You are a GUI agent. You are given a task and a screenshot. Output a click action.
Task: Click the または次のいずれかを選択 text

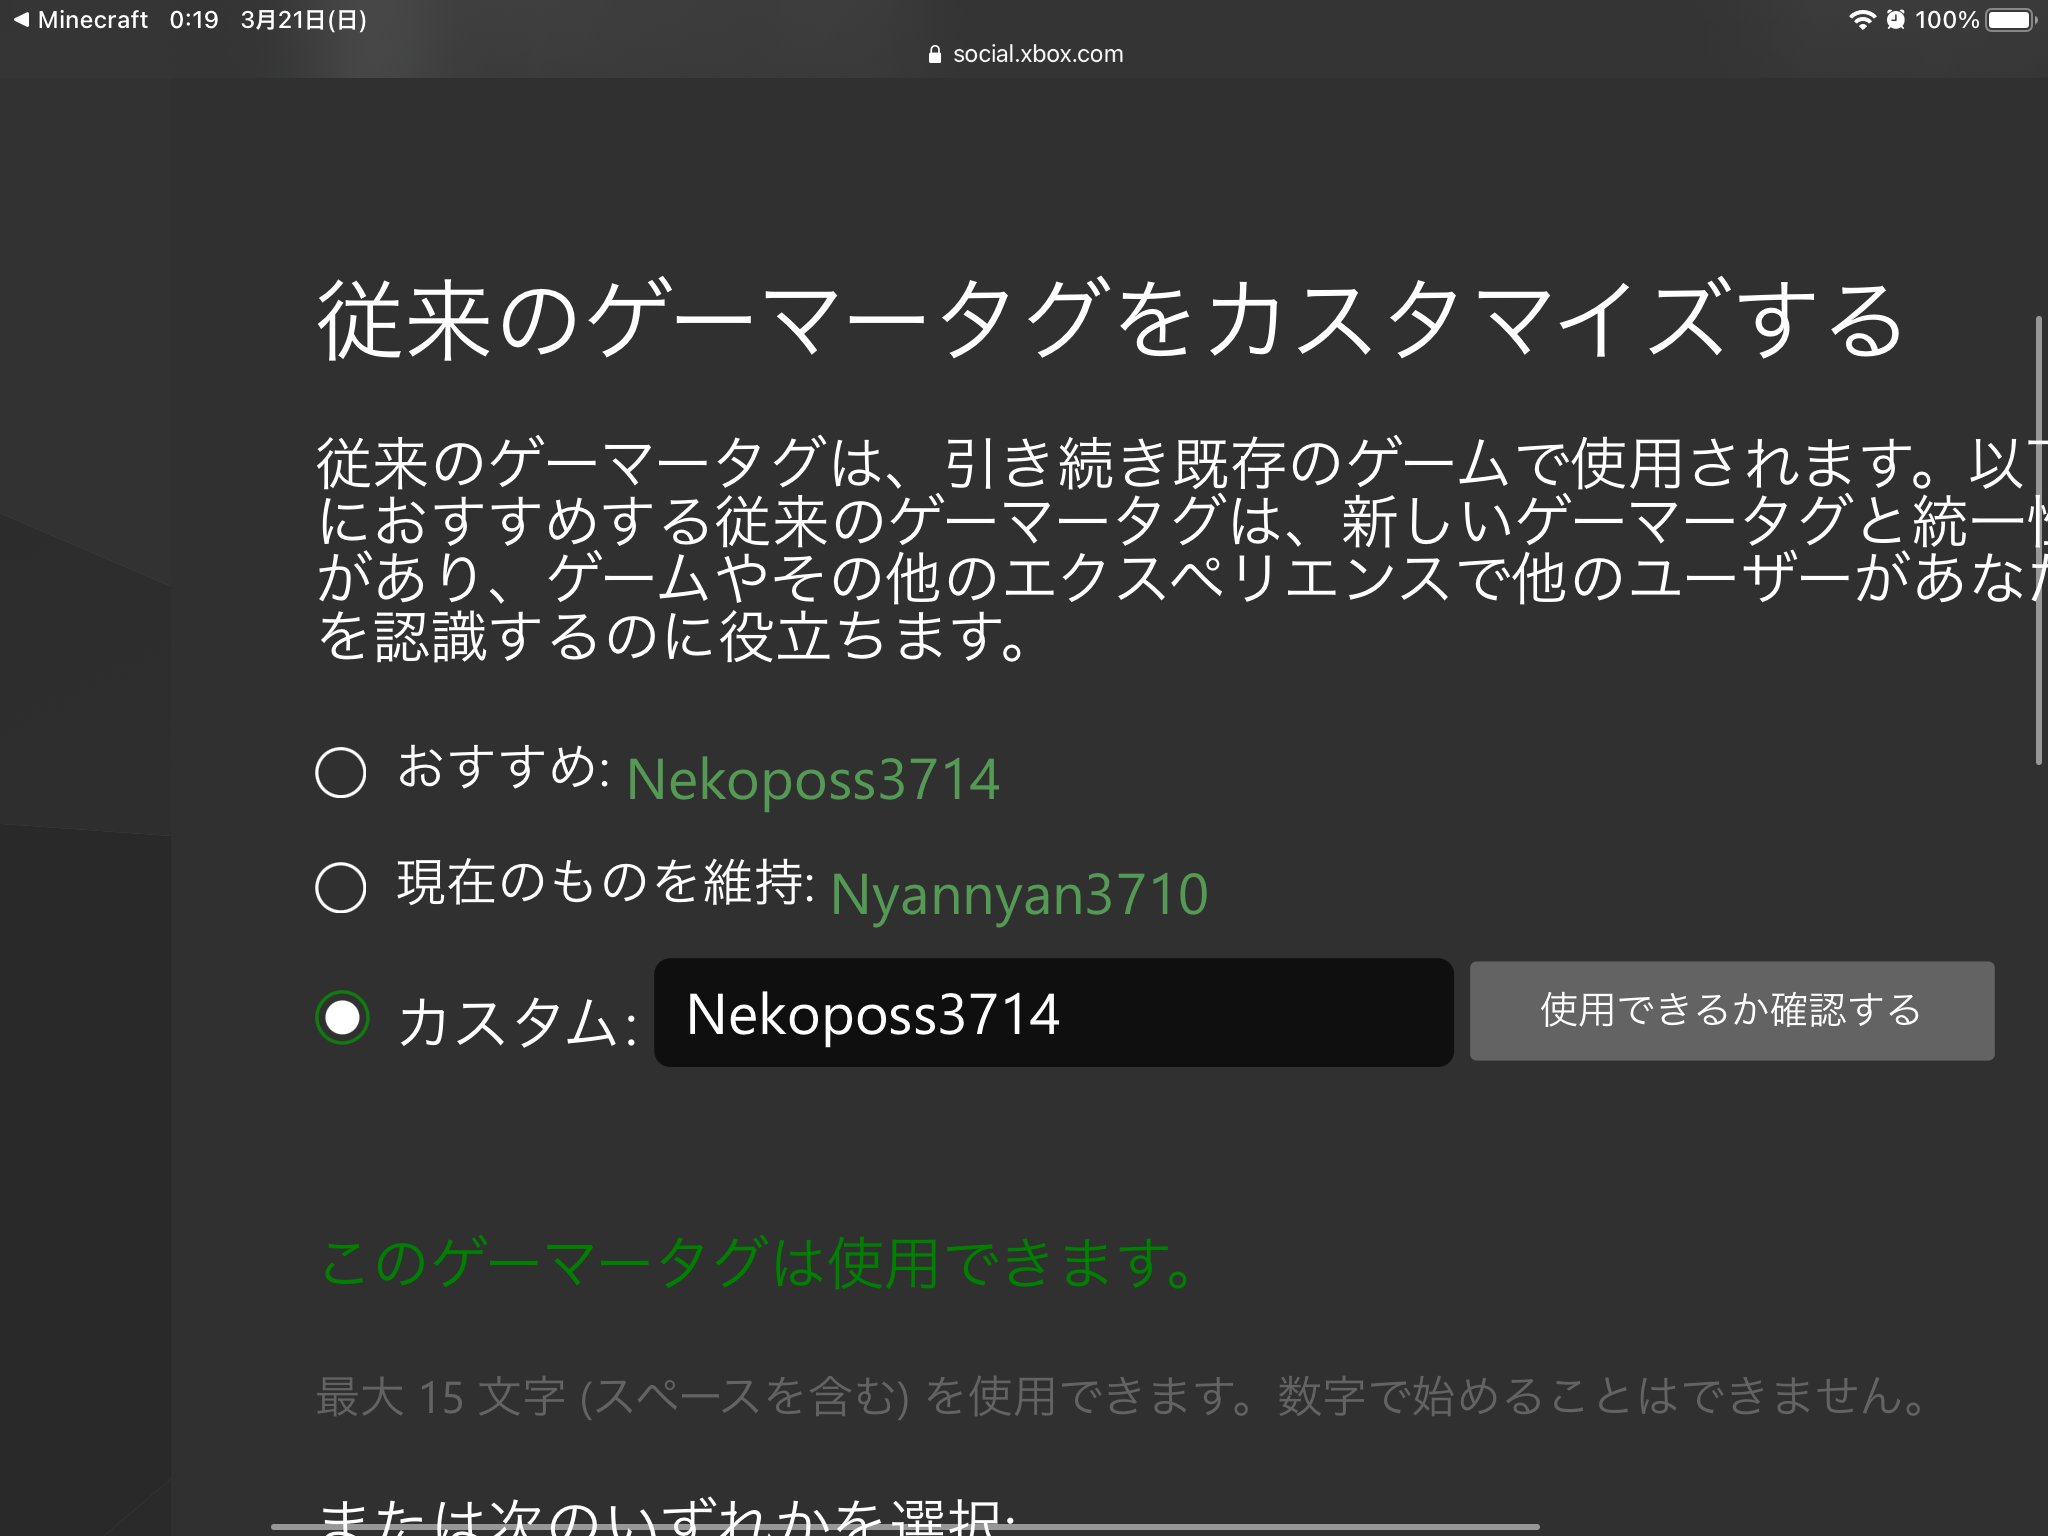click(667, 1518)
